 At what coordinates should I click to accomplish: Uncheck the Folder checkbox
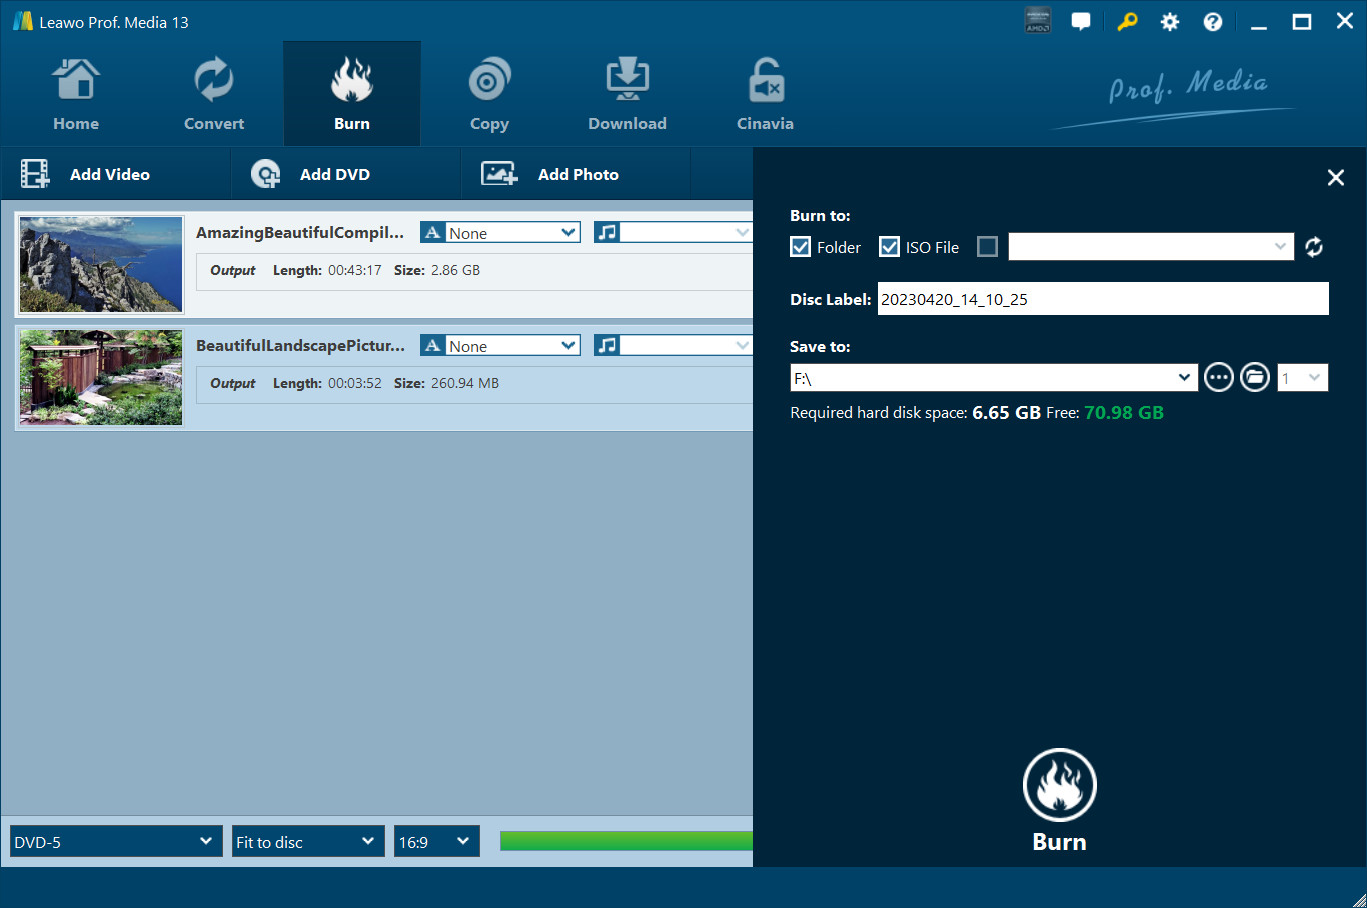801,247
